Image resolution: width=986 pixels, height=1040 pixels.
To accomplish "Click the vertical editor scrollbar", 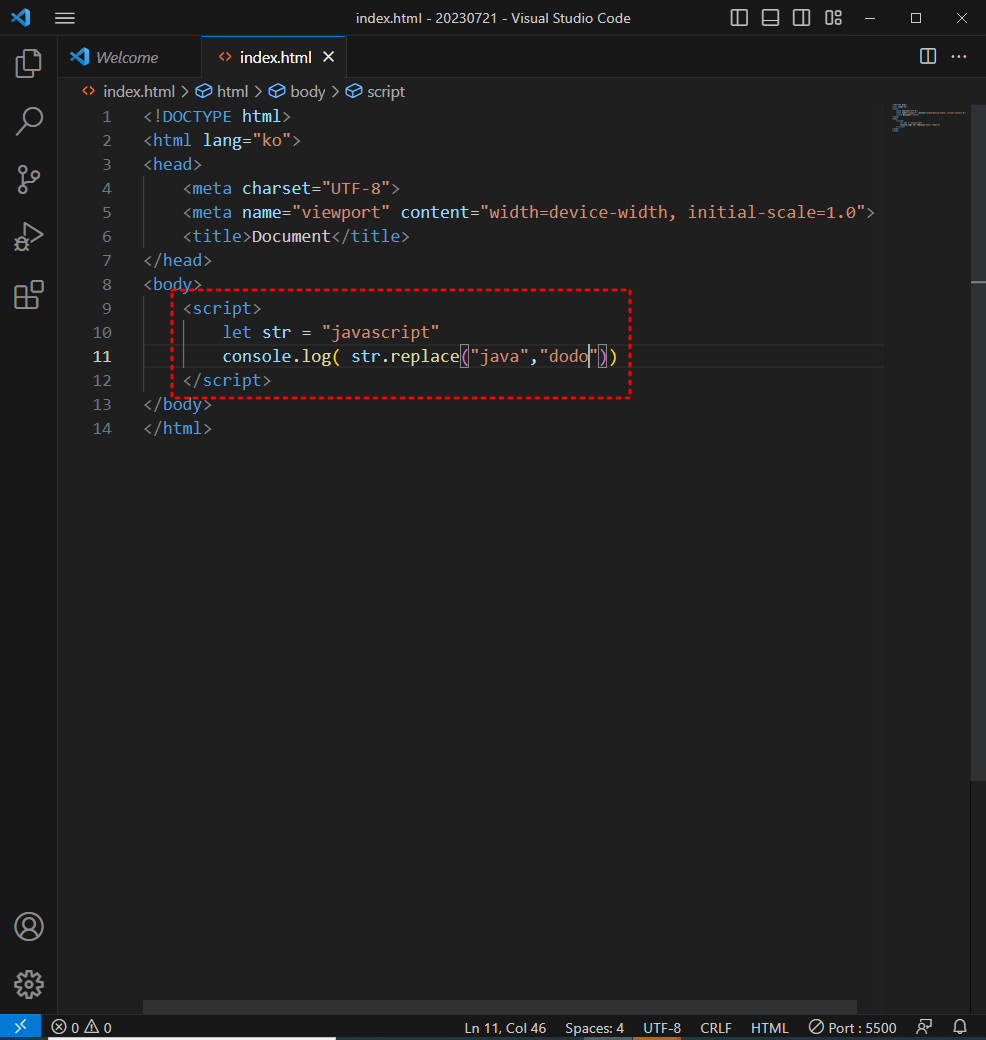I will (x=978, y=442).
